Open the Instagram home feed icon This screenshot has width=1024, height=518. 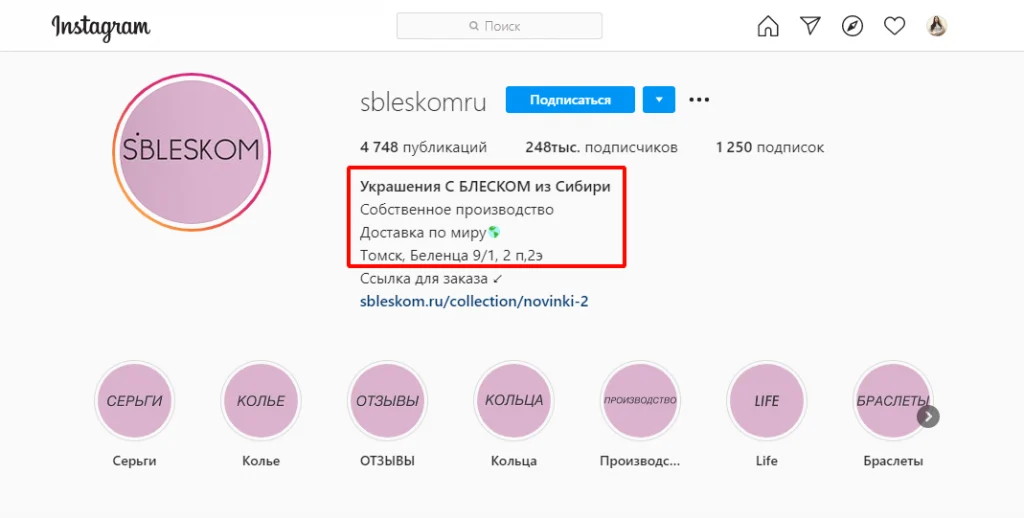pos(768,26)
